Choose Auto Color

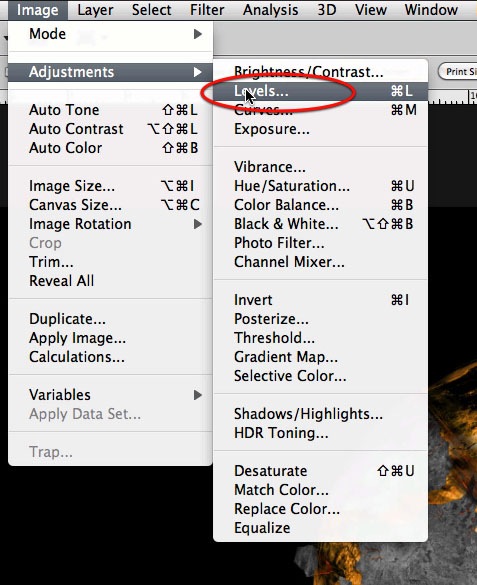tap(110, 148)
